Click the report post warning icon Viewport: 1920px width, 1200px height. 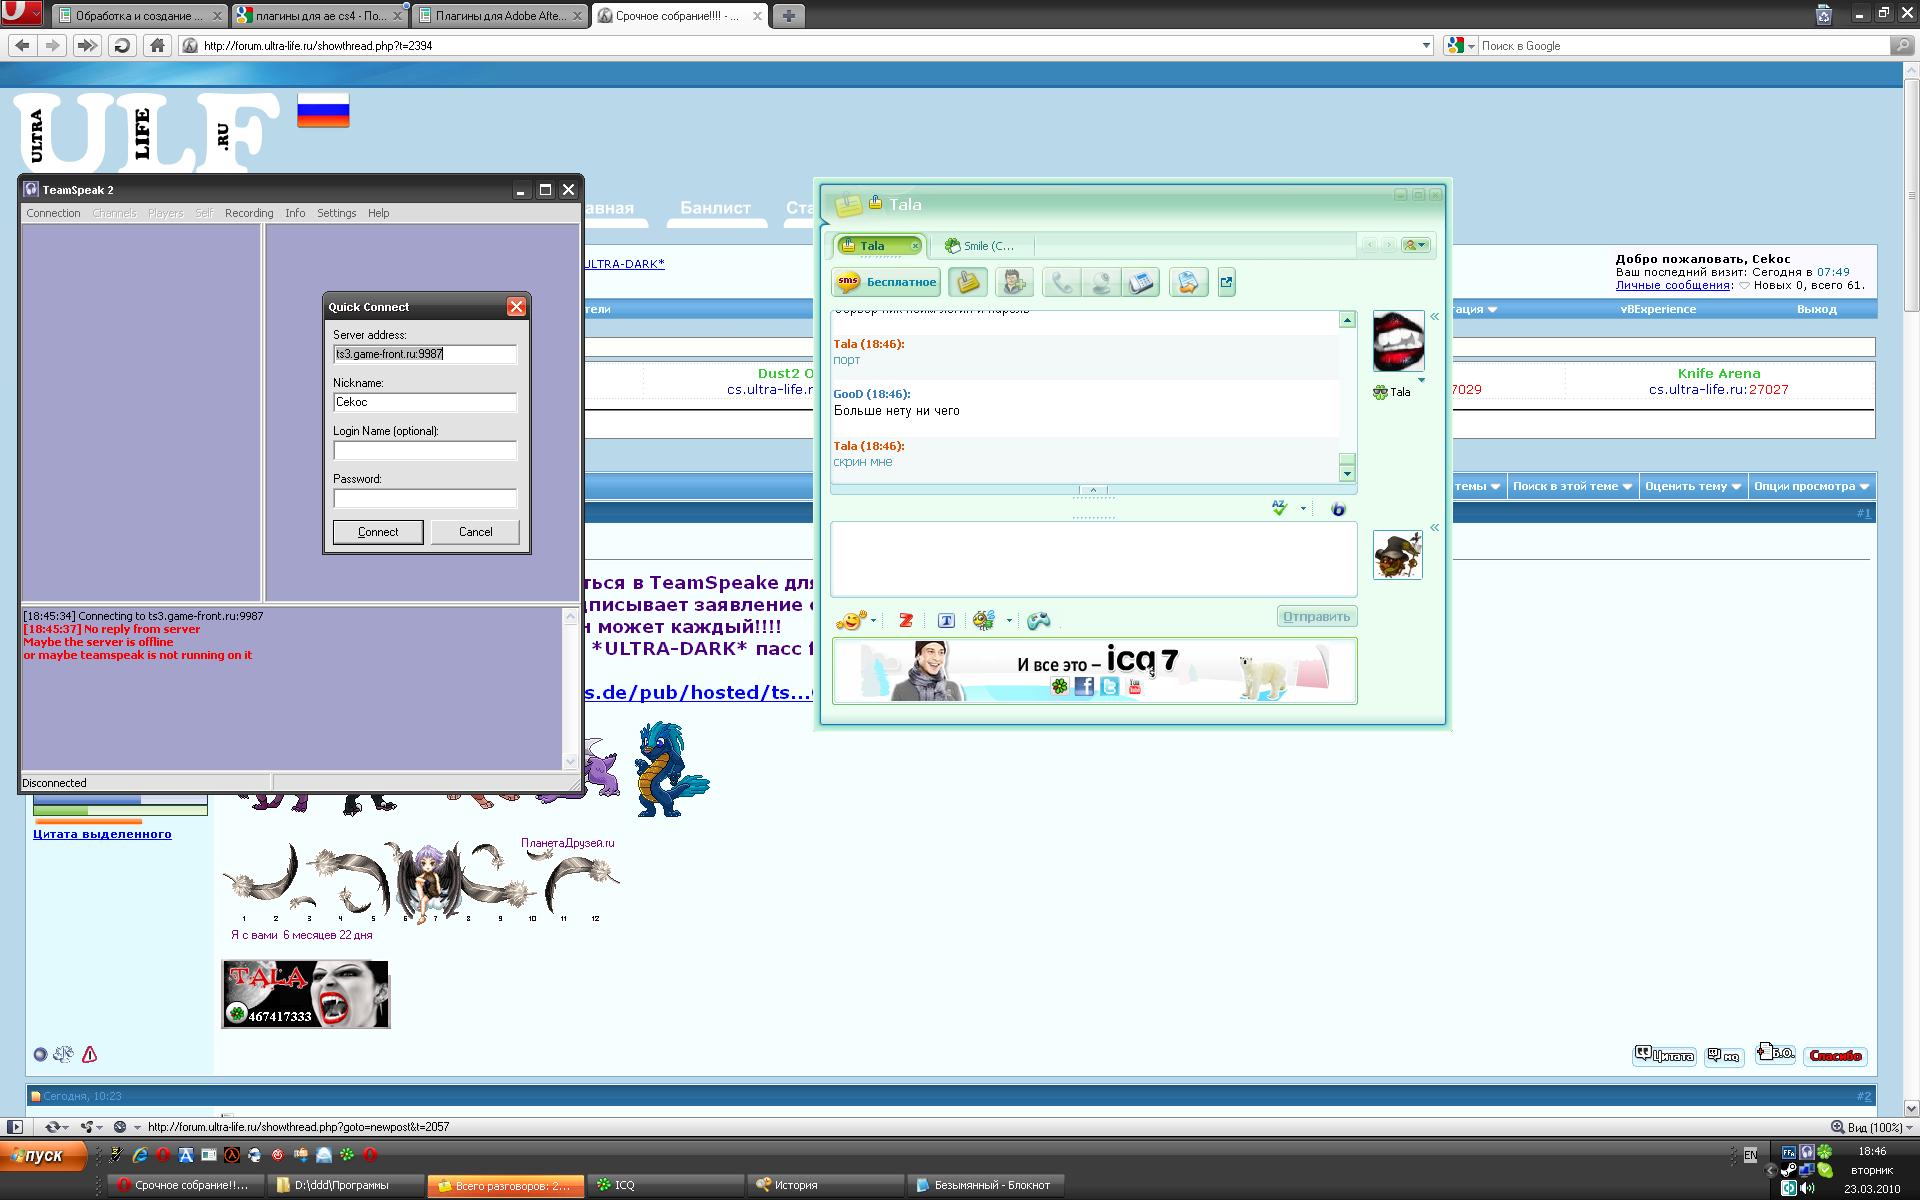(x=89, y=1054)
